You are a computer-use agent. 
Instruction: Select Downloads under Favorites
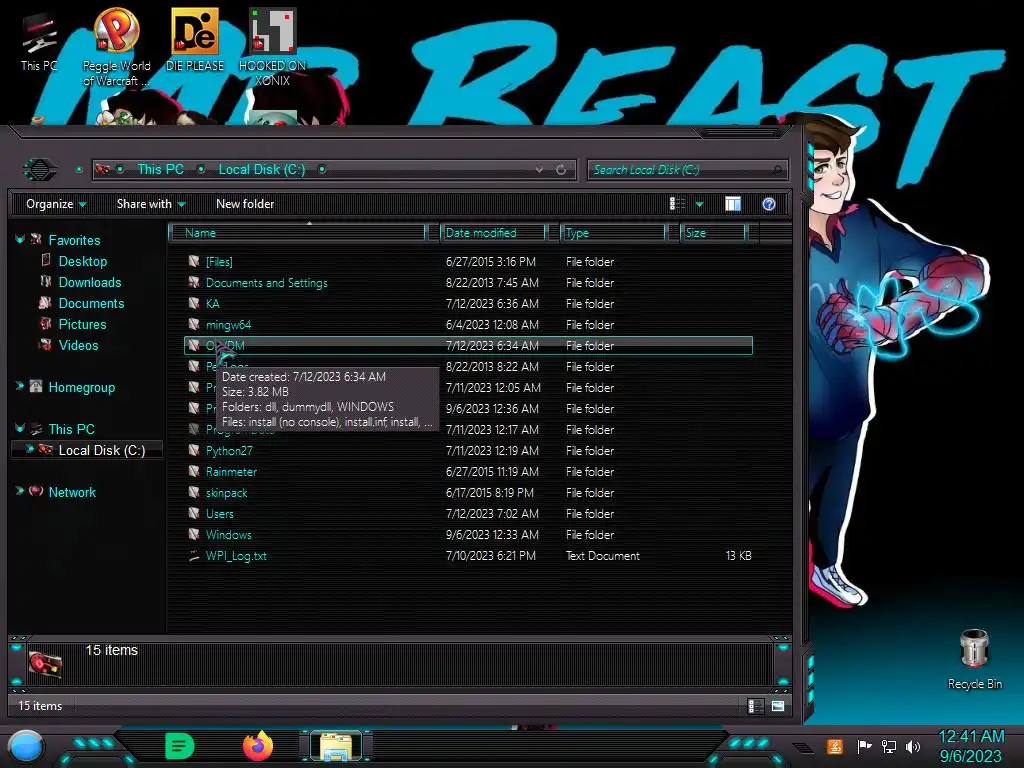(x=89, y=282)
